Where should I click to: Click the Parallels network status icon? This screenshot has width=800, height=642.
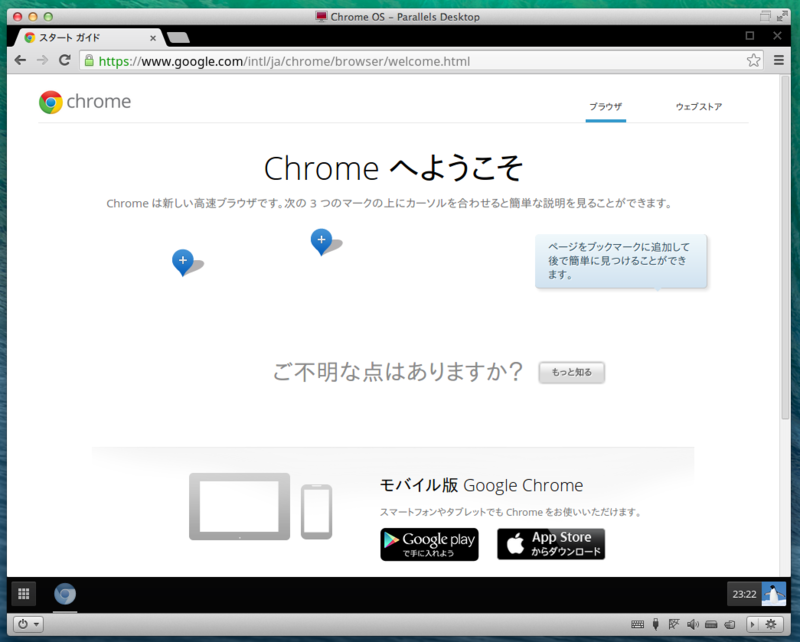point(673,624)
